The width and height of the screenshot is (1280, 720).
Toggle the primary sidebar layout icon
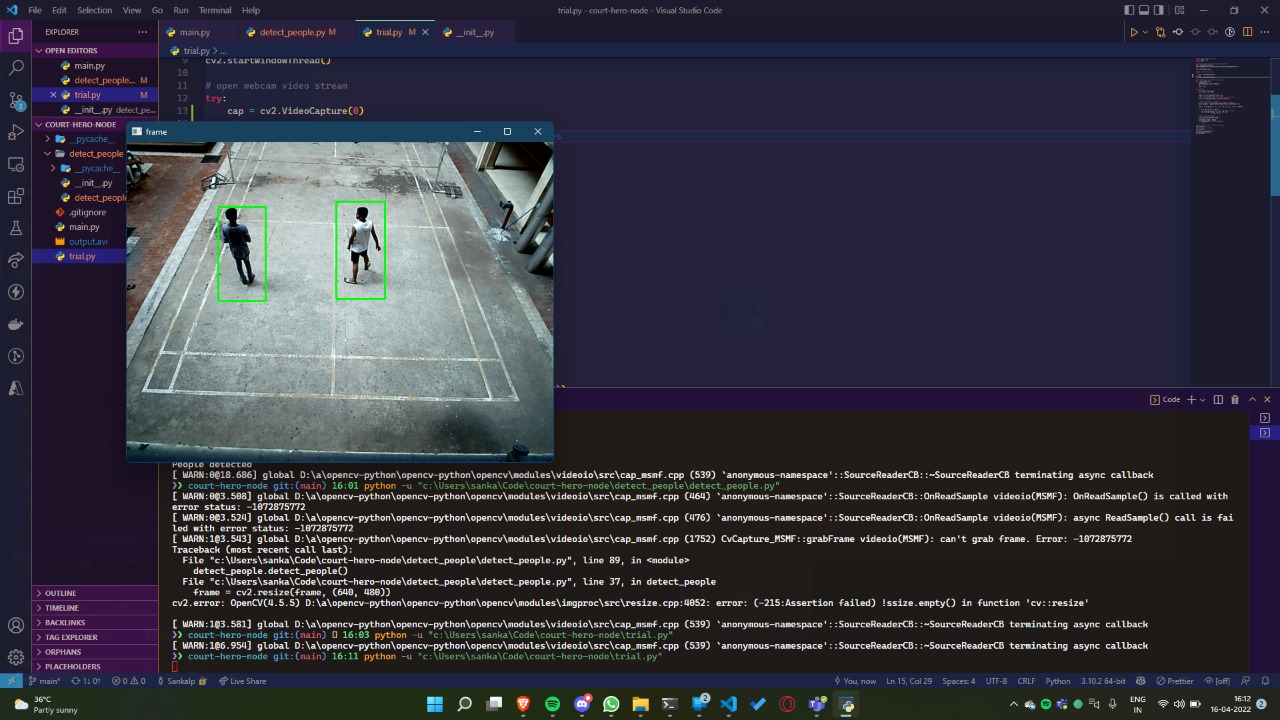point(1129,10)
